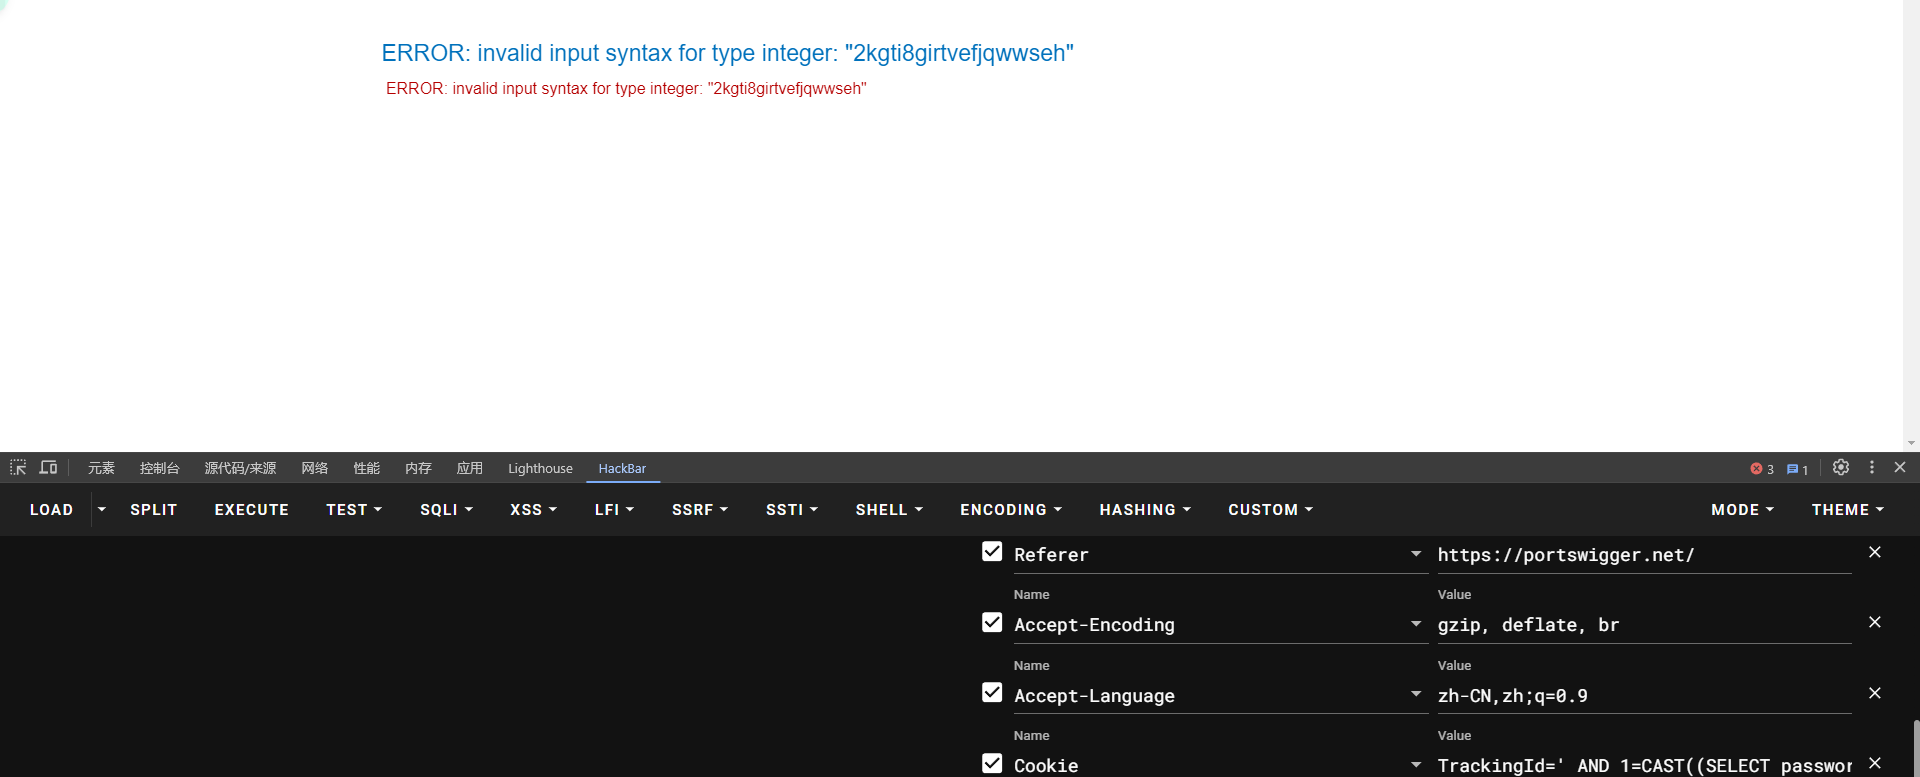Edit the gzip, deflate, br value field
Image resolution: width=1920 pixels, height=777 pixels.
pos(1644,625)
